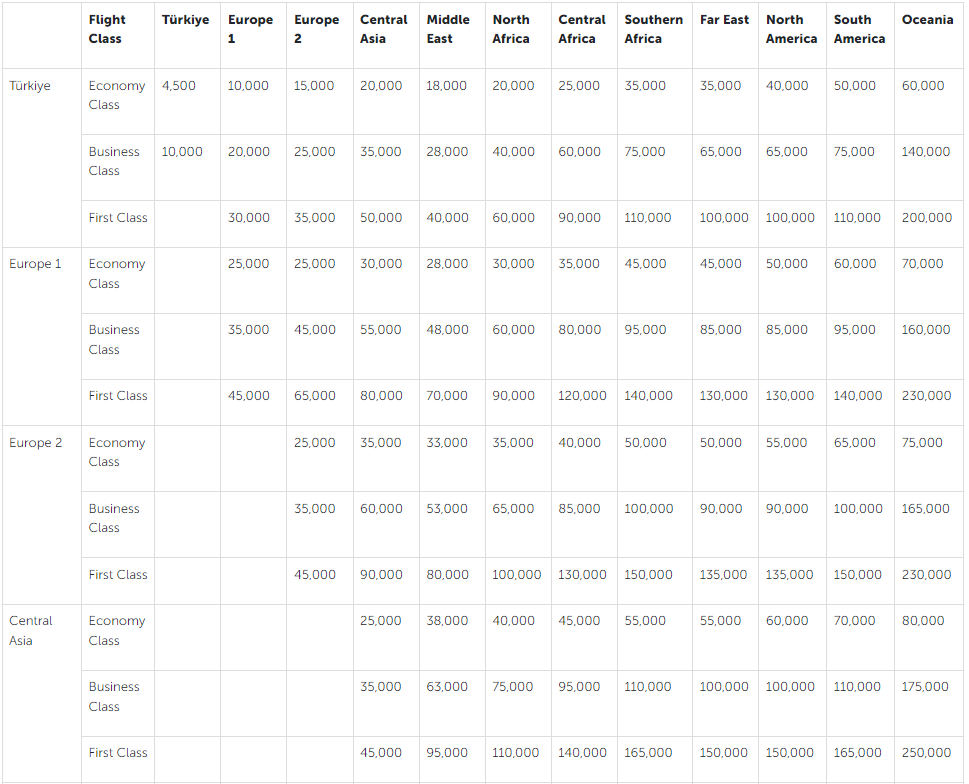Select the Türkiye row label in first column
Image resolution: width=969 pixels, height=784 pixels.
tap(30, 86)
